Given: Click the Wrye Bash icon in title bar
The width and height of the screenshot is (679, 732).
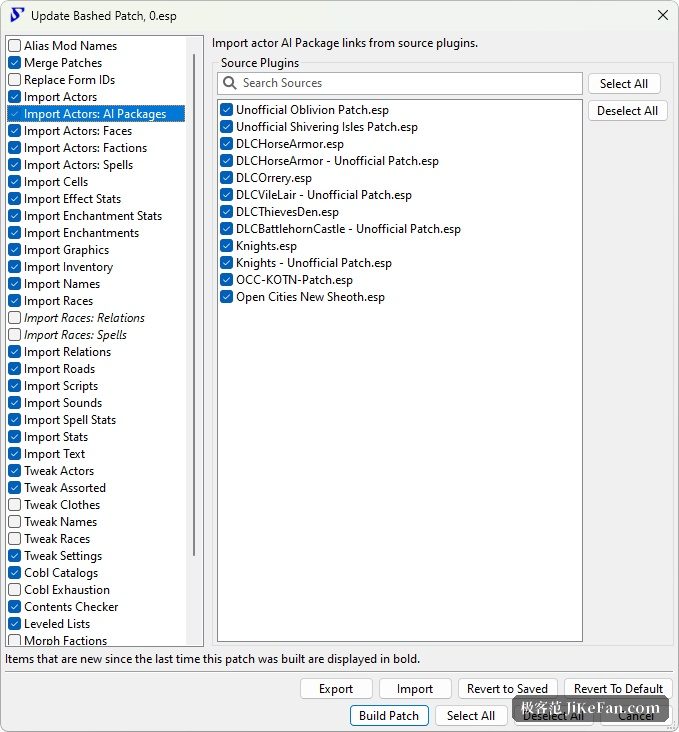Looking at the screenshot, I should tap(16, 15).
